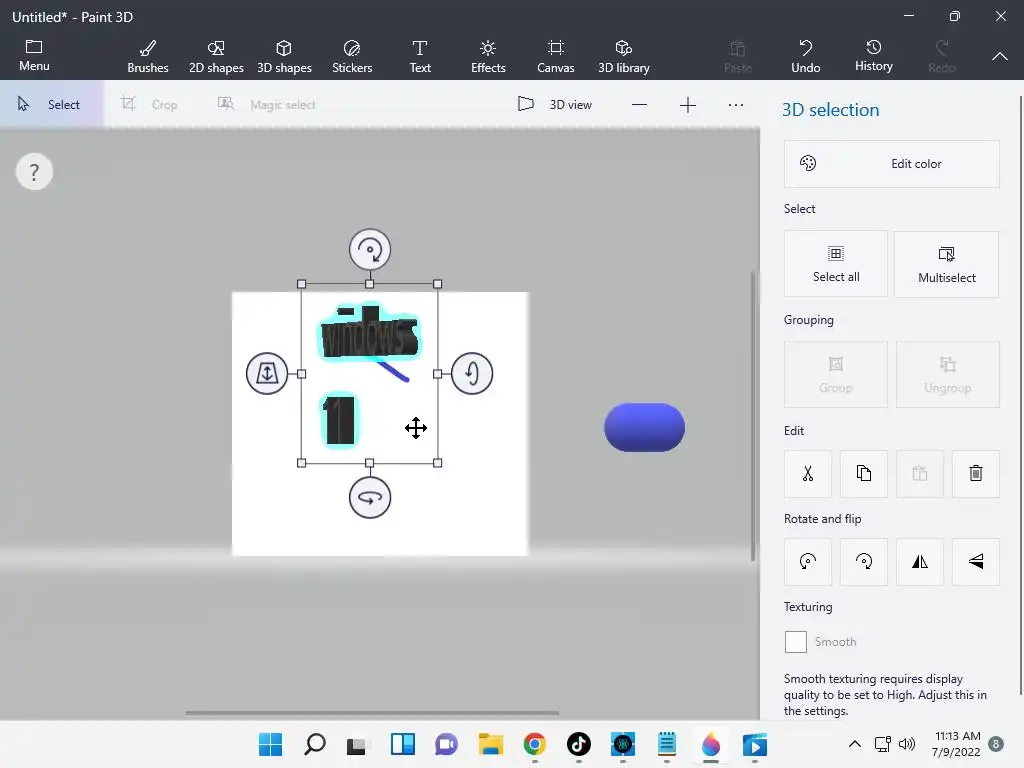Flip selection vertically
Screen dimensions: 1024x768
pos(976,562)
